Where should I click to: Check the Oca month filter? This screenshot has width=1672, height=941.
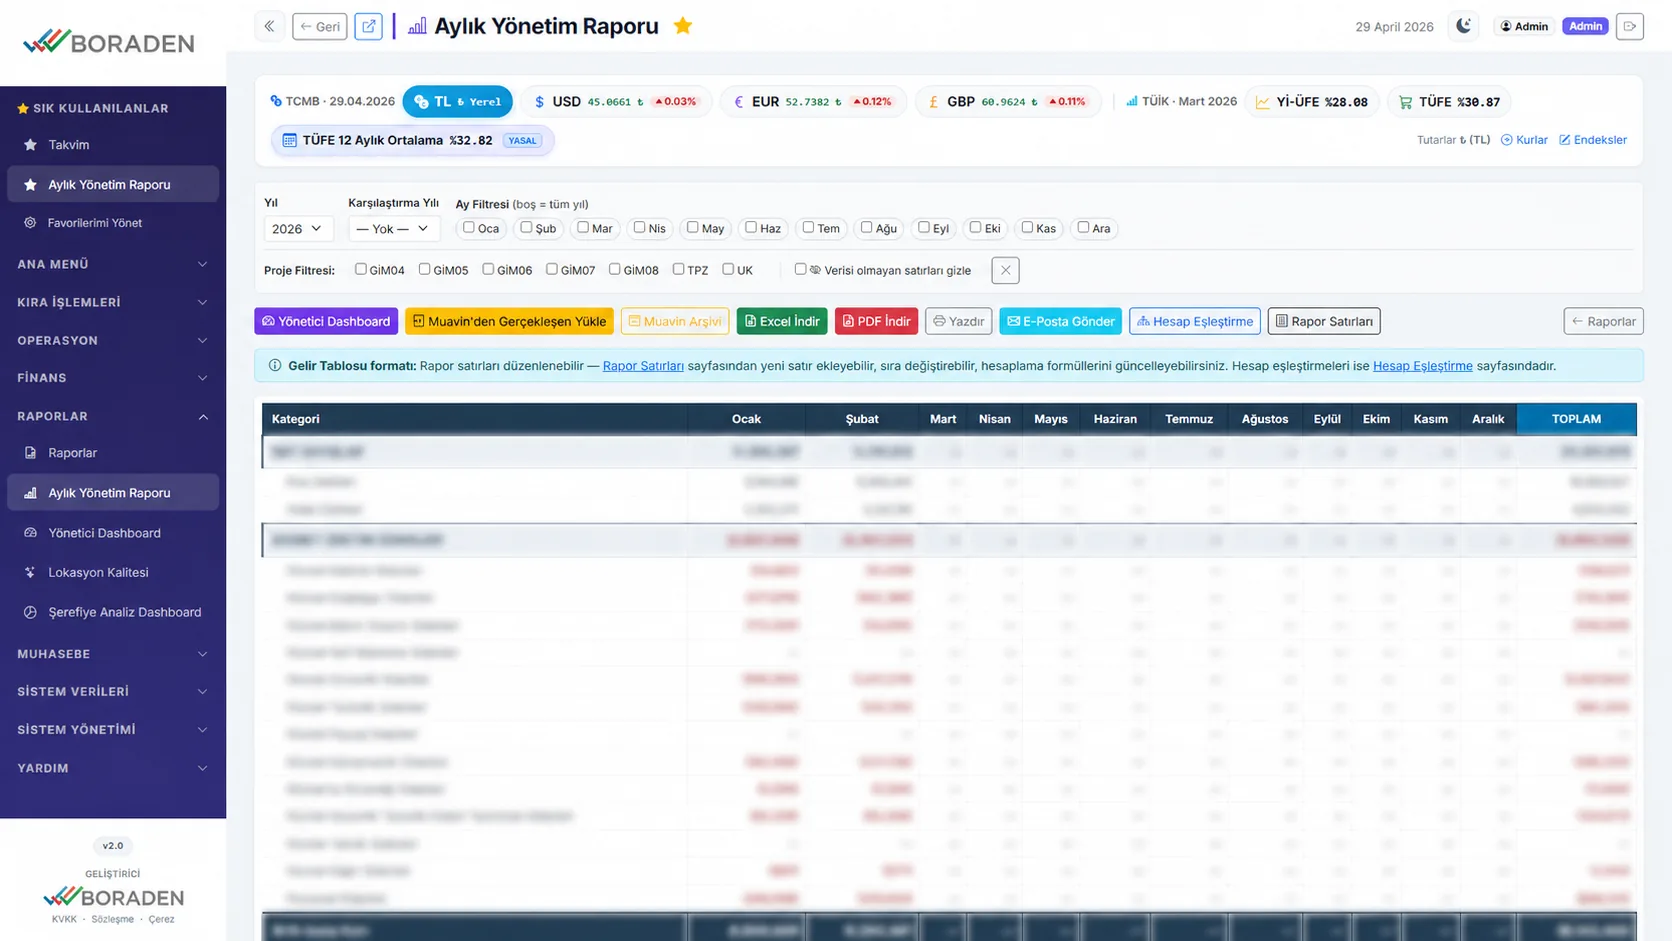(468, 228)
